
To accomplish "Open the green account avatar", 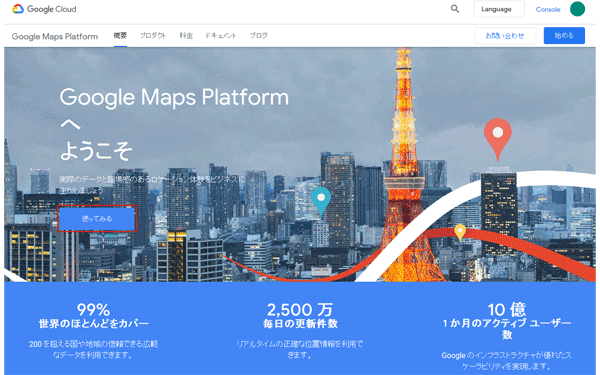I will tap(577, 9).
